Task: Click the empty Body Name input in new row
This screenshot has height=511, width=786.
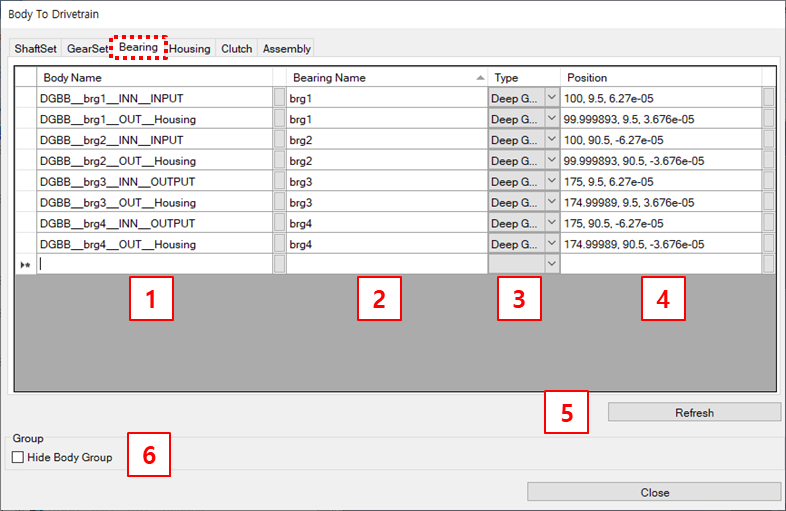Action: [x=154, y=264]
